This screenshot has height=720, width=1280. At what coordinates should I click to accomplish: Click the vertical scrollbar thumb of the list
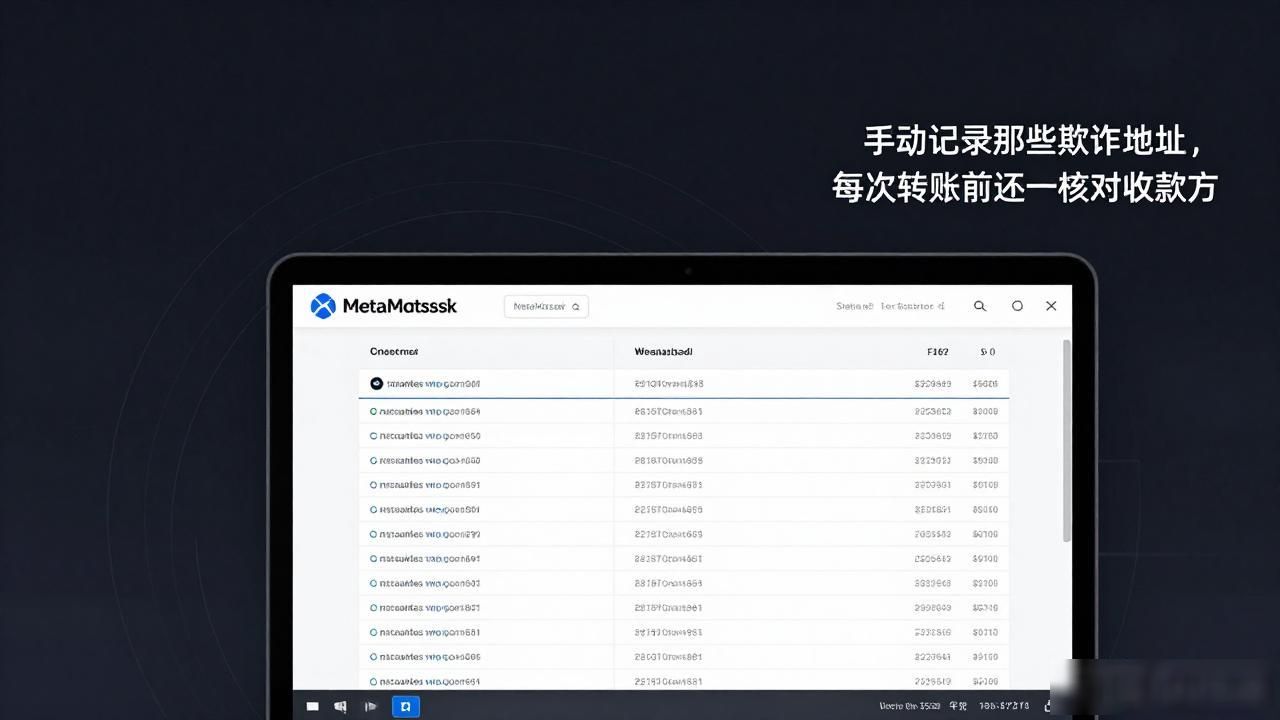(x=1066, y=440)
